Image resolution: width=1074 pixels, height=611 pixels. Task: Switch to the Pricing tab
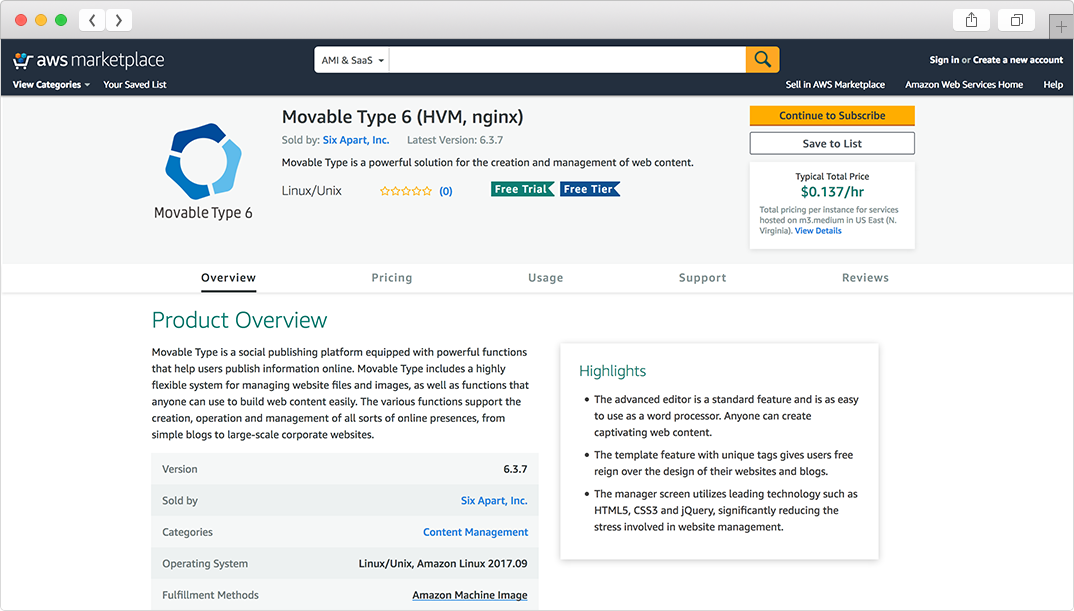392,277
